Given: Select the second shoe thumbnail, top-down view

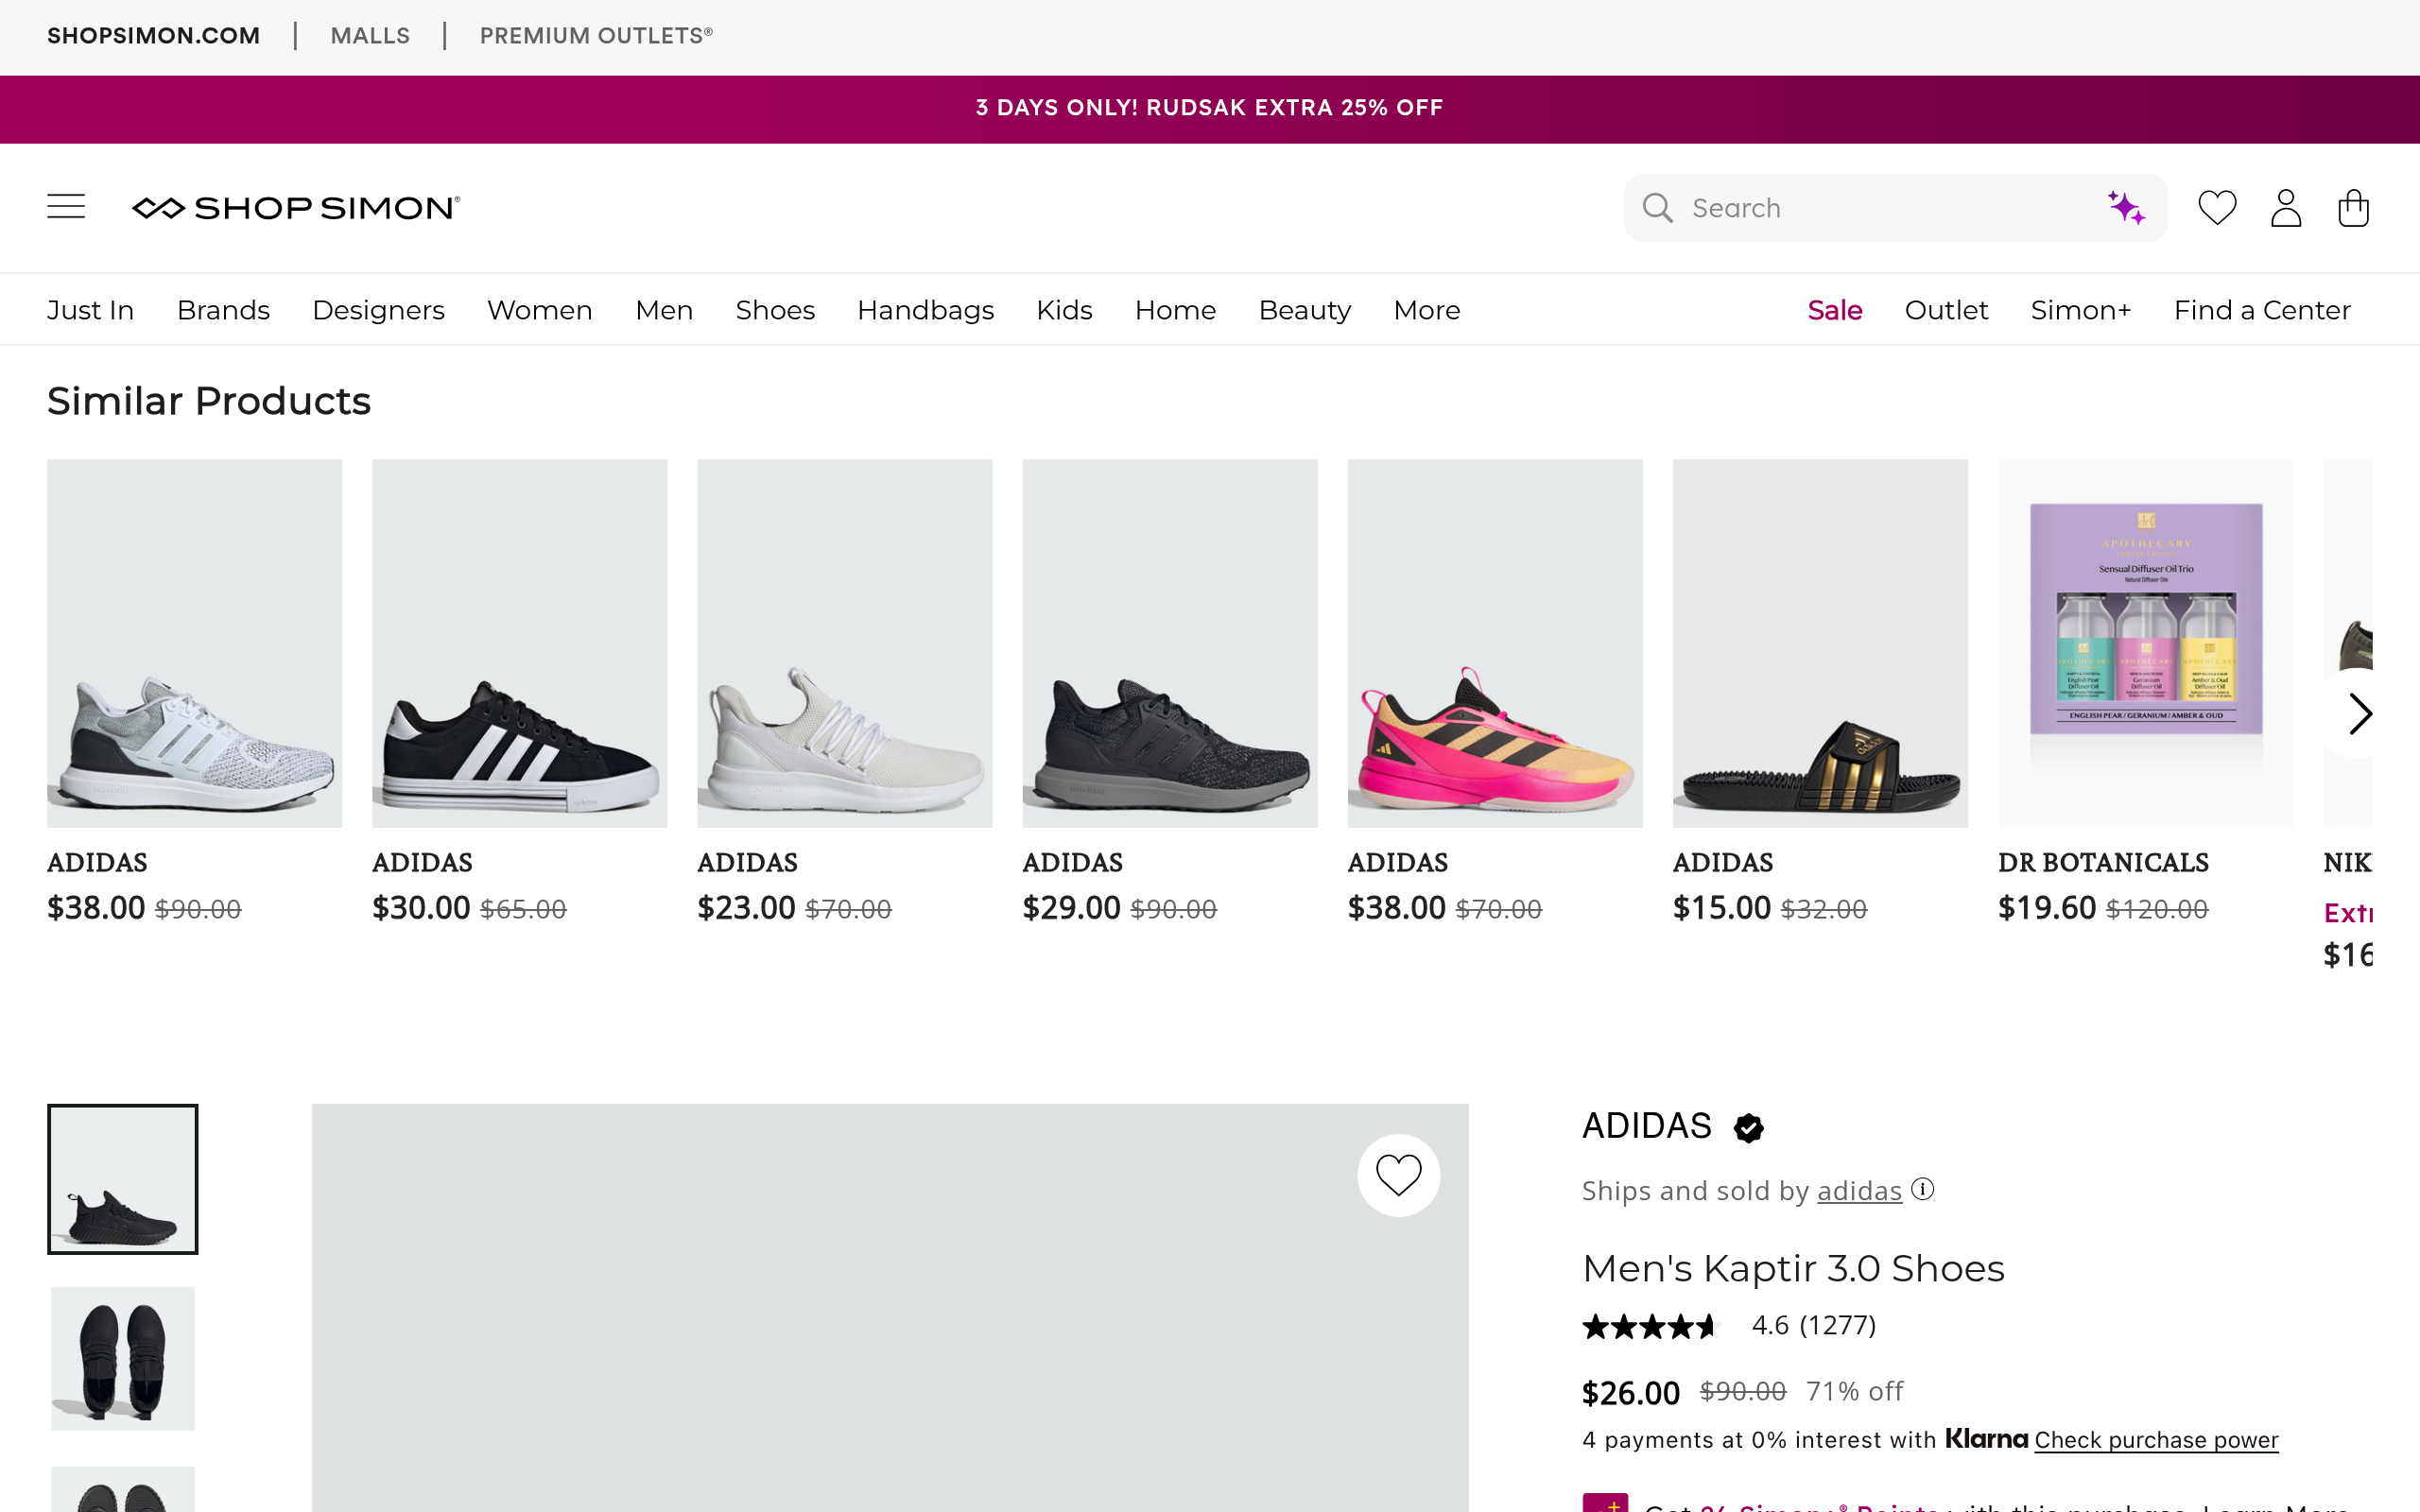Looking at the screenshot, I should [123, 1358].
